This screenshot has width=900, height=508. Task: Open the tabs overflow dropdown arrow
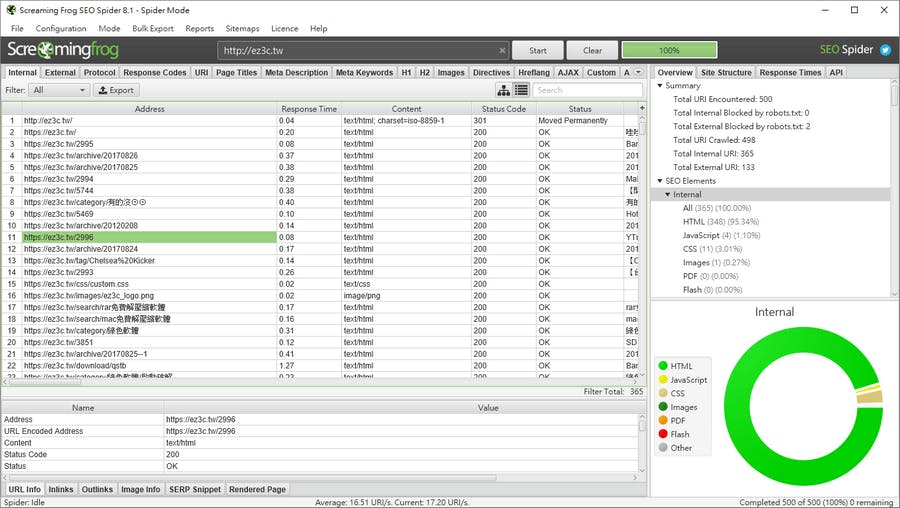[x=639, y=72]
